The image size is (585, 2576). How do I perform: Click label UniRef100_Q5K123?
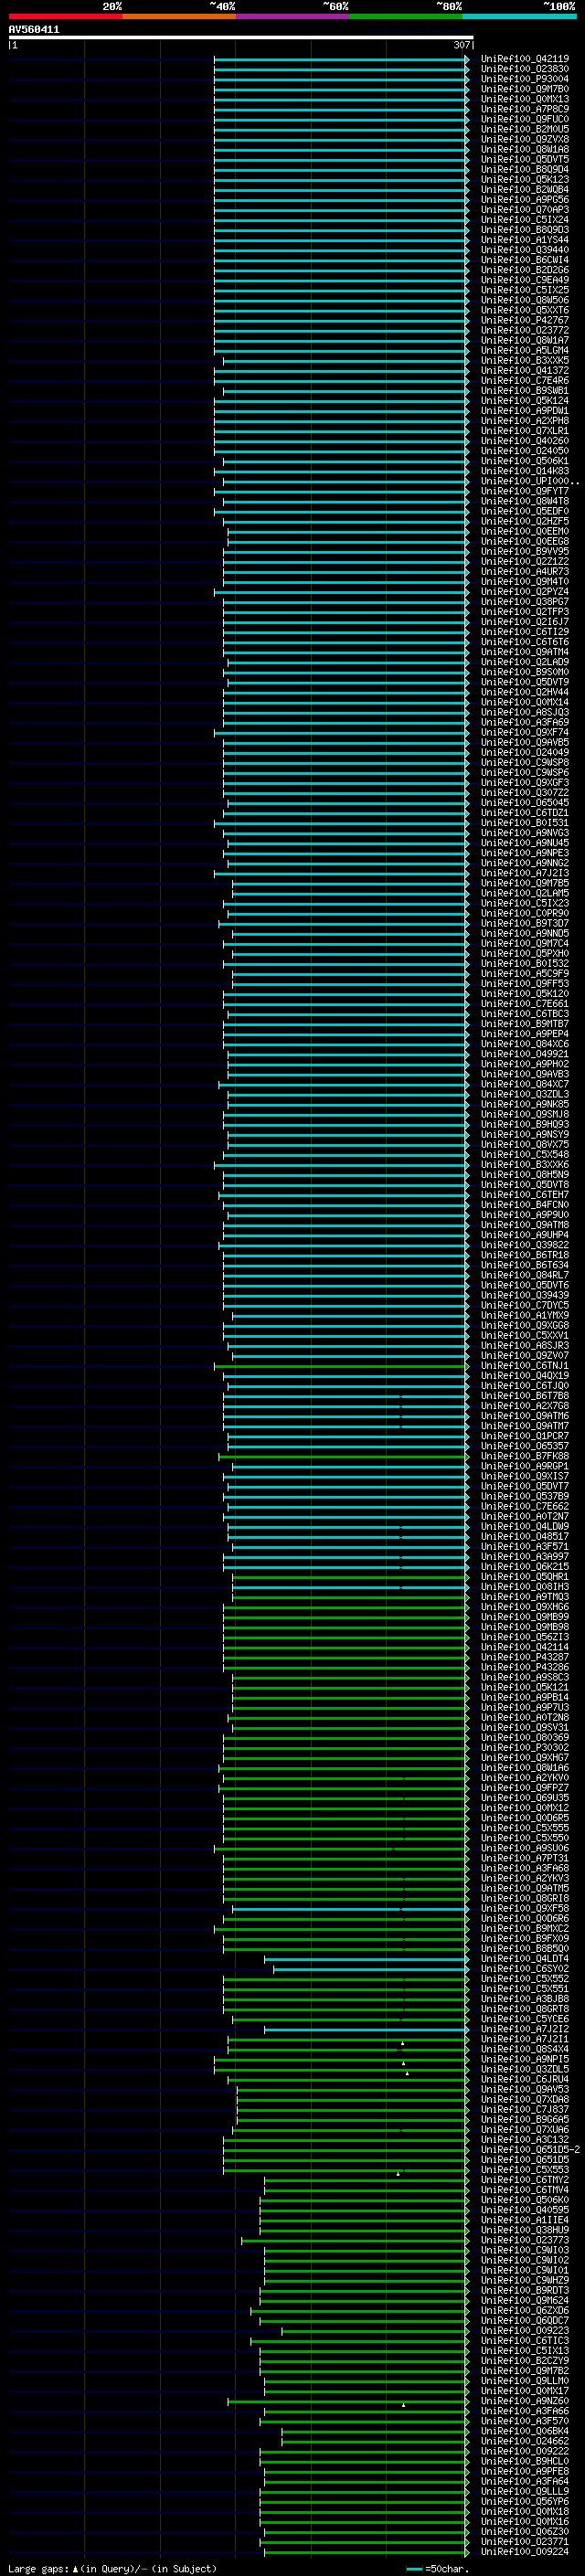tap(525, 180)
